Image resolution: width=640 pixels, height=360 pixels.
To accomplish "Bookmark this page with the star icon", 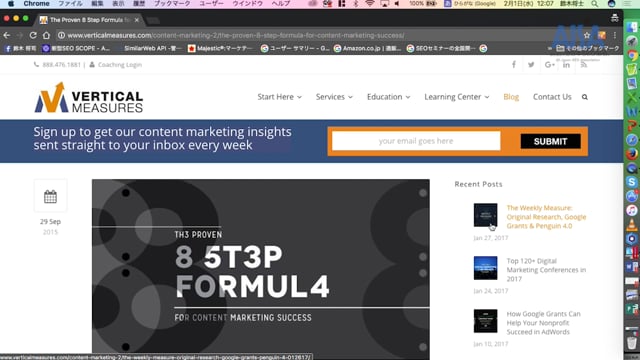I will click(587, 36).
